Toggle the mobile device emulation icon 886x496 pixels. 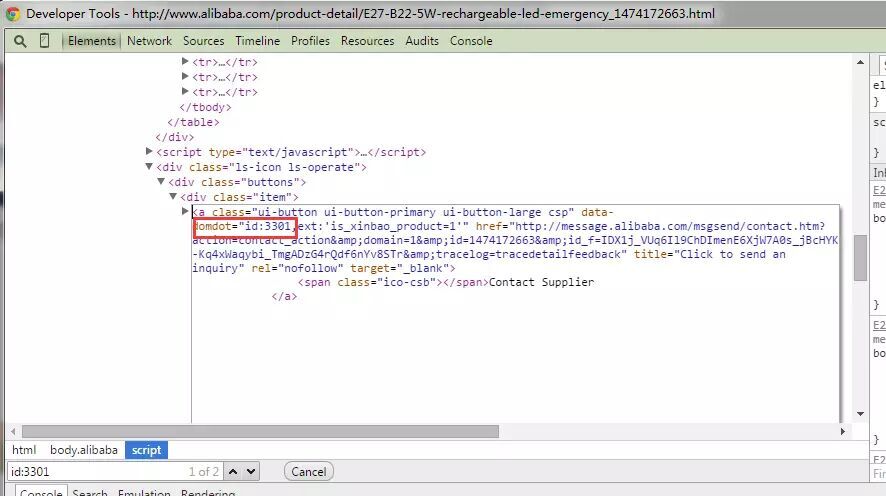[44, 41]
